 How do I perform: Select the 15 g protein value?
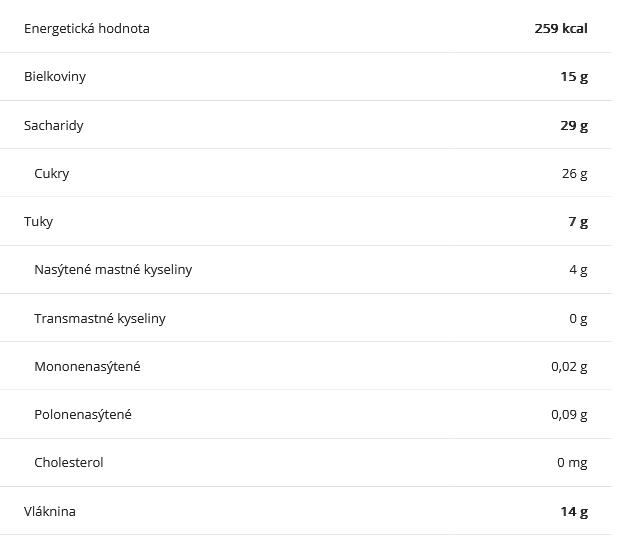[x=574, y=77]
